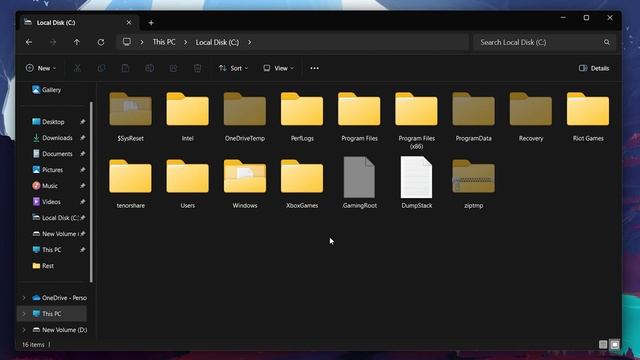Click the navigation pane scrollbar
The height and width of the screenshot is (360, 640).
pyautogui.click(x=91, y=192)
